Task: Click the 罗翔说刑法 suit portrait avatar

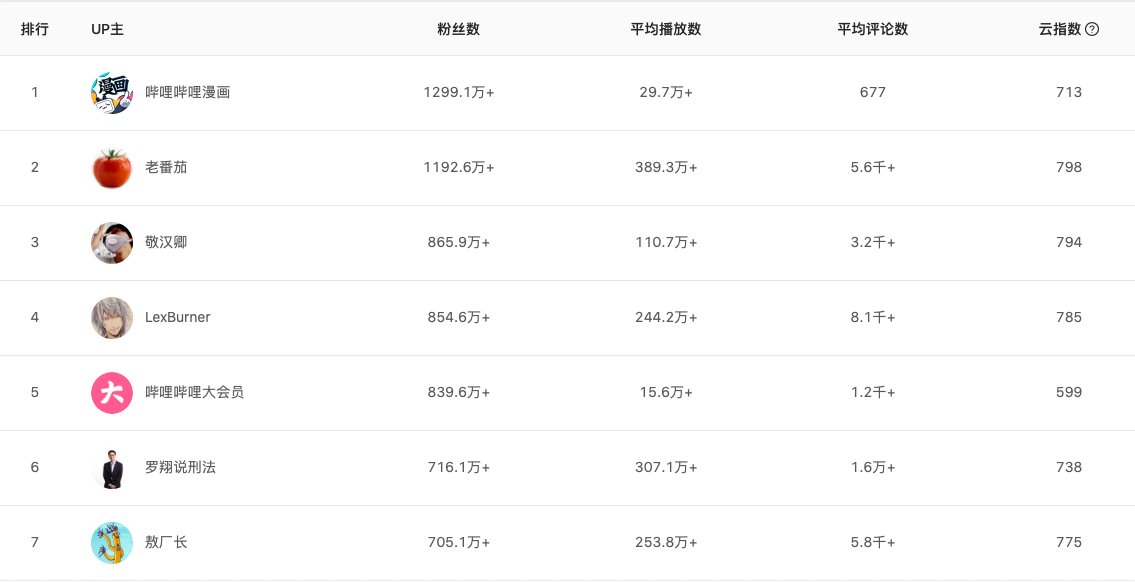Action: [111, 468]
